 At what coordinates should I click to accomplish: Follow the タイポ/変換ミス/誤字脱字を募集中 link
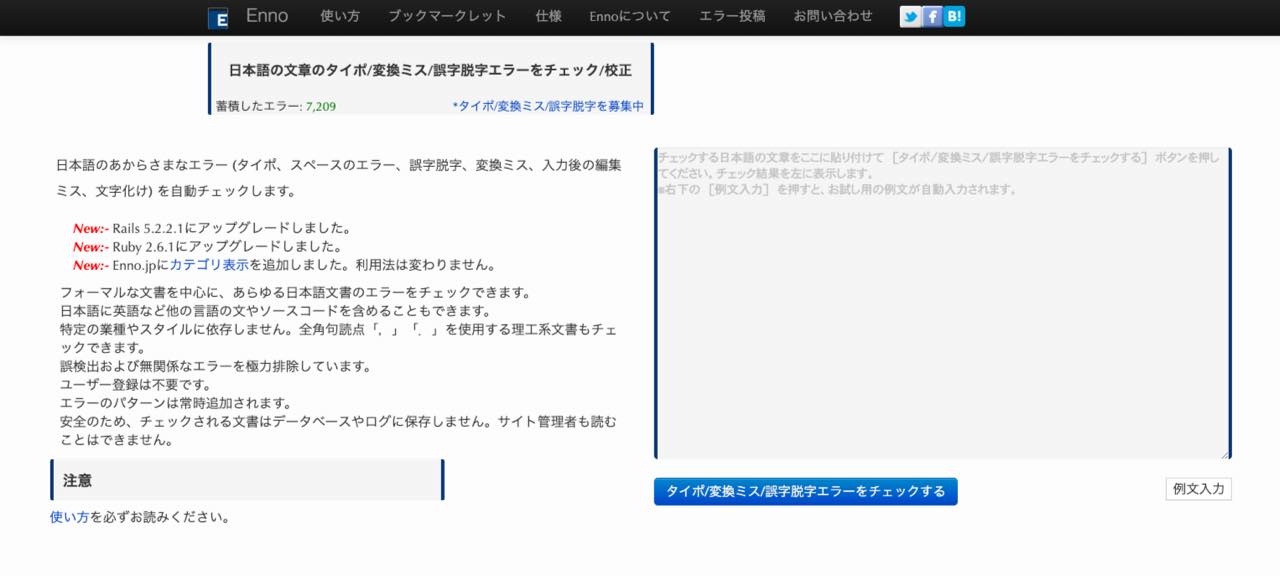548,106
